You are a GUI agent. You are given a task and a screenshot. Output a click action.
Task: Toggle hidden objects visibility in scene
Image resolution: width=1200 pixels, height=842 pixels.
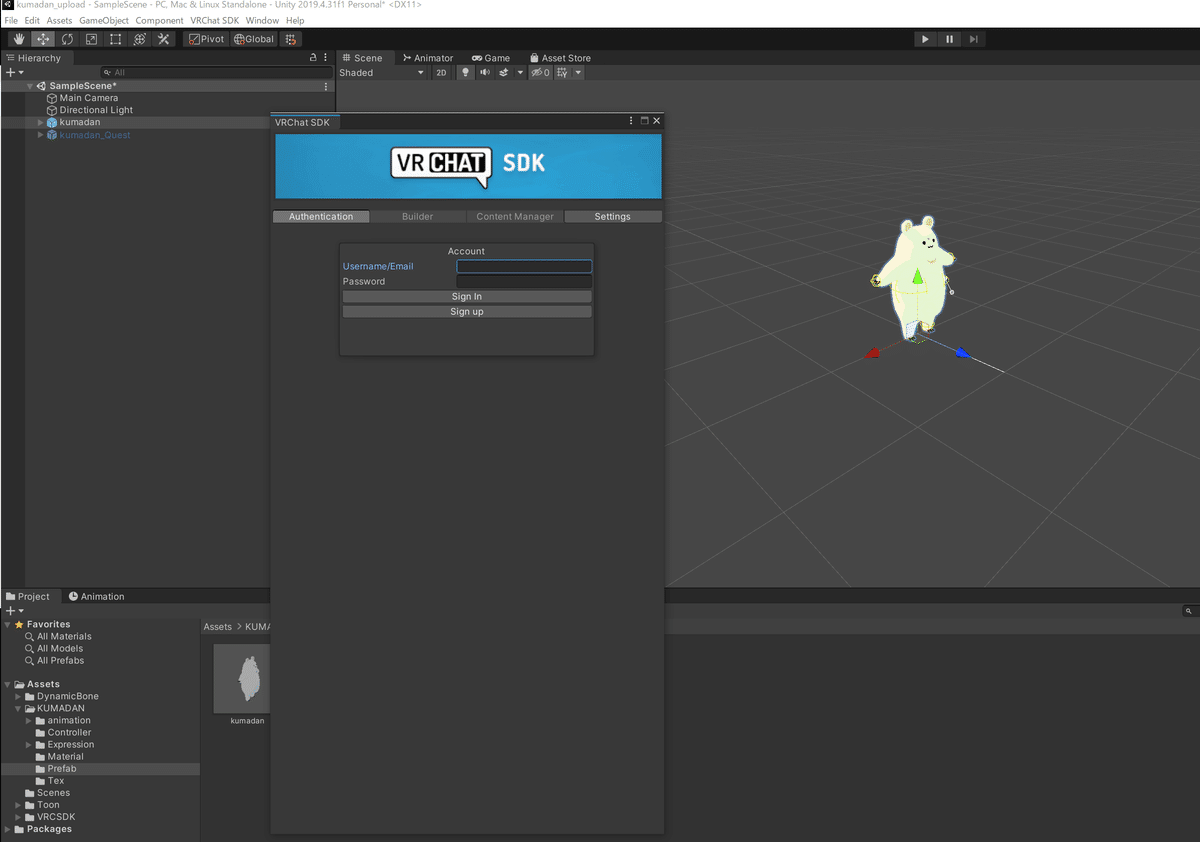tap(540, 73)
